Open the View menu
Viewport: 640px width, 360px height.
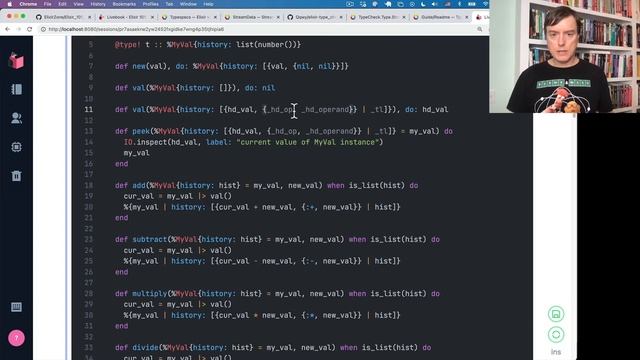click(x=78, y=4)
